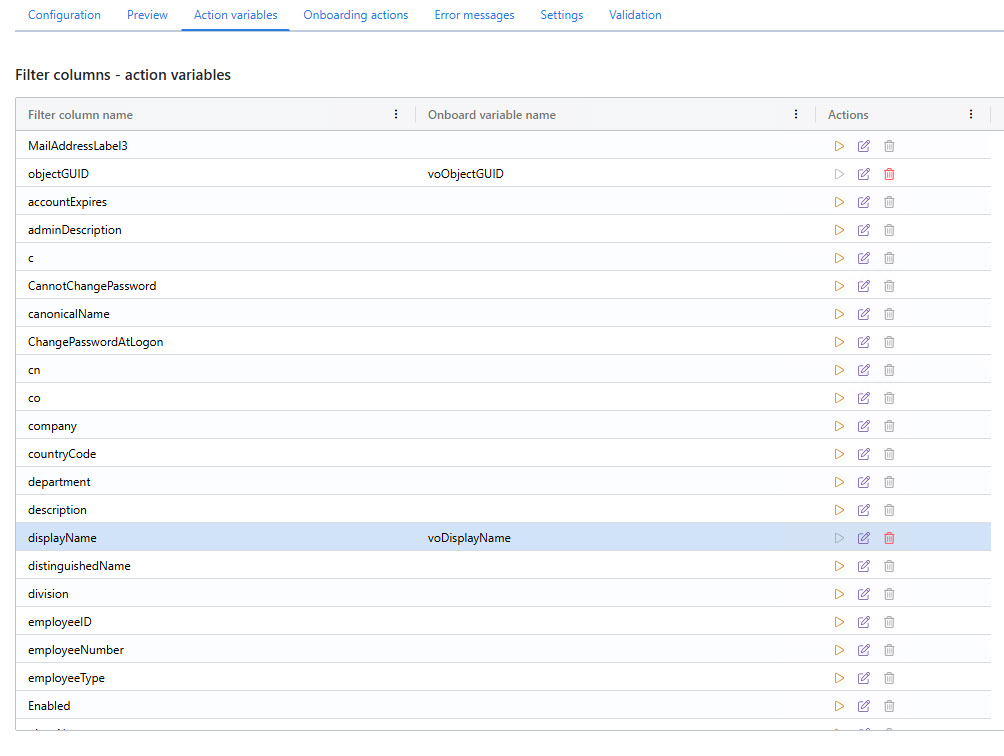Switch to the Error messages tab
The height and width of the screenshot is (756, 1004).
pyautogui.click(x=474, y=15)
